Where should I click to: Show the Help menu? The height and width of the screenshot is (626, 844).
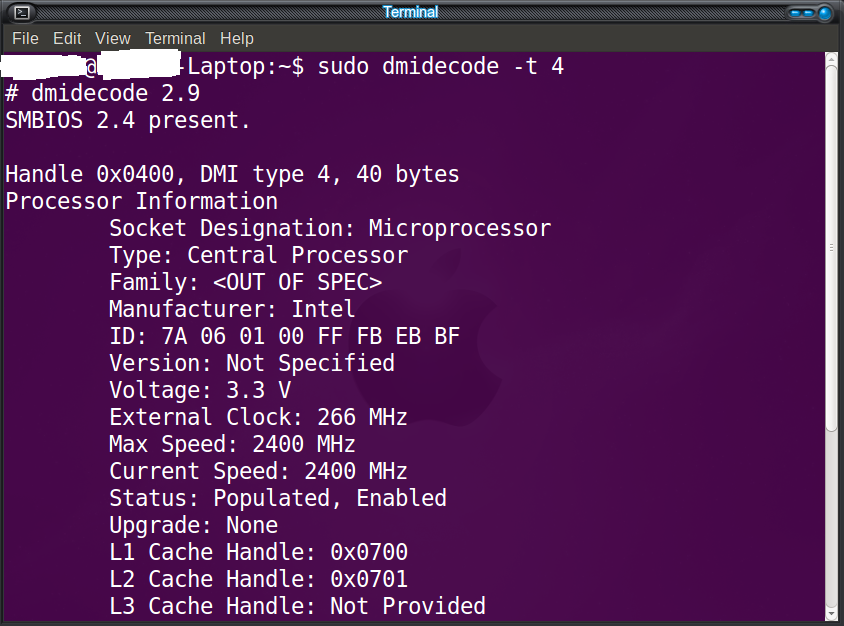[x=237, y=38]
